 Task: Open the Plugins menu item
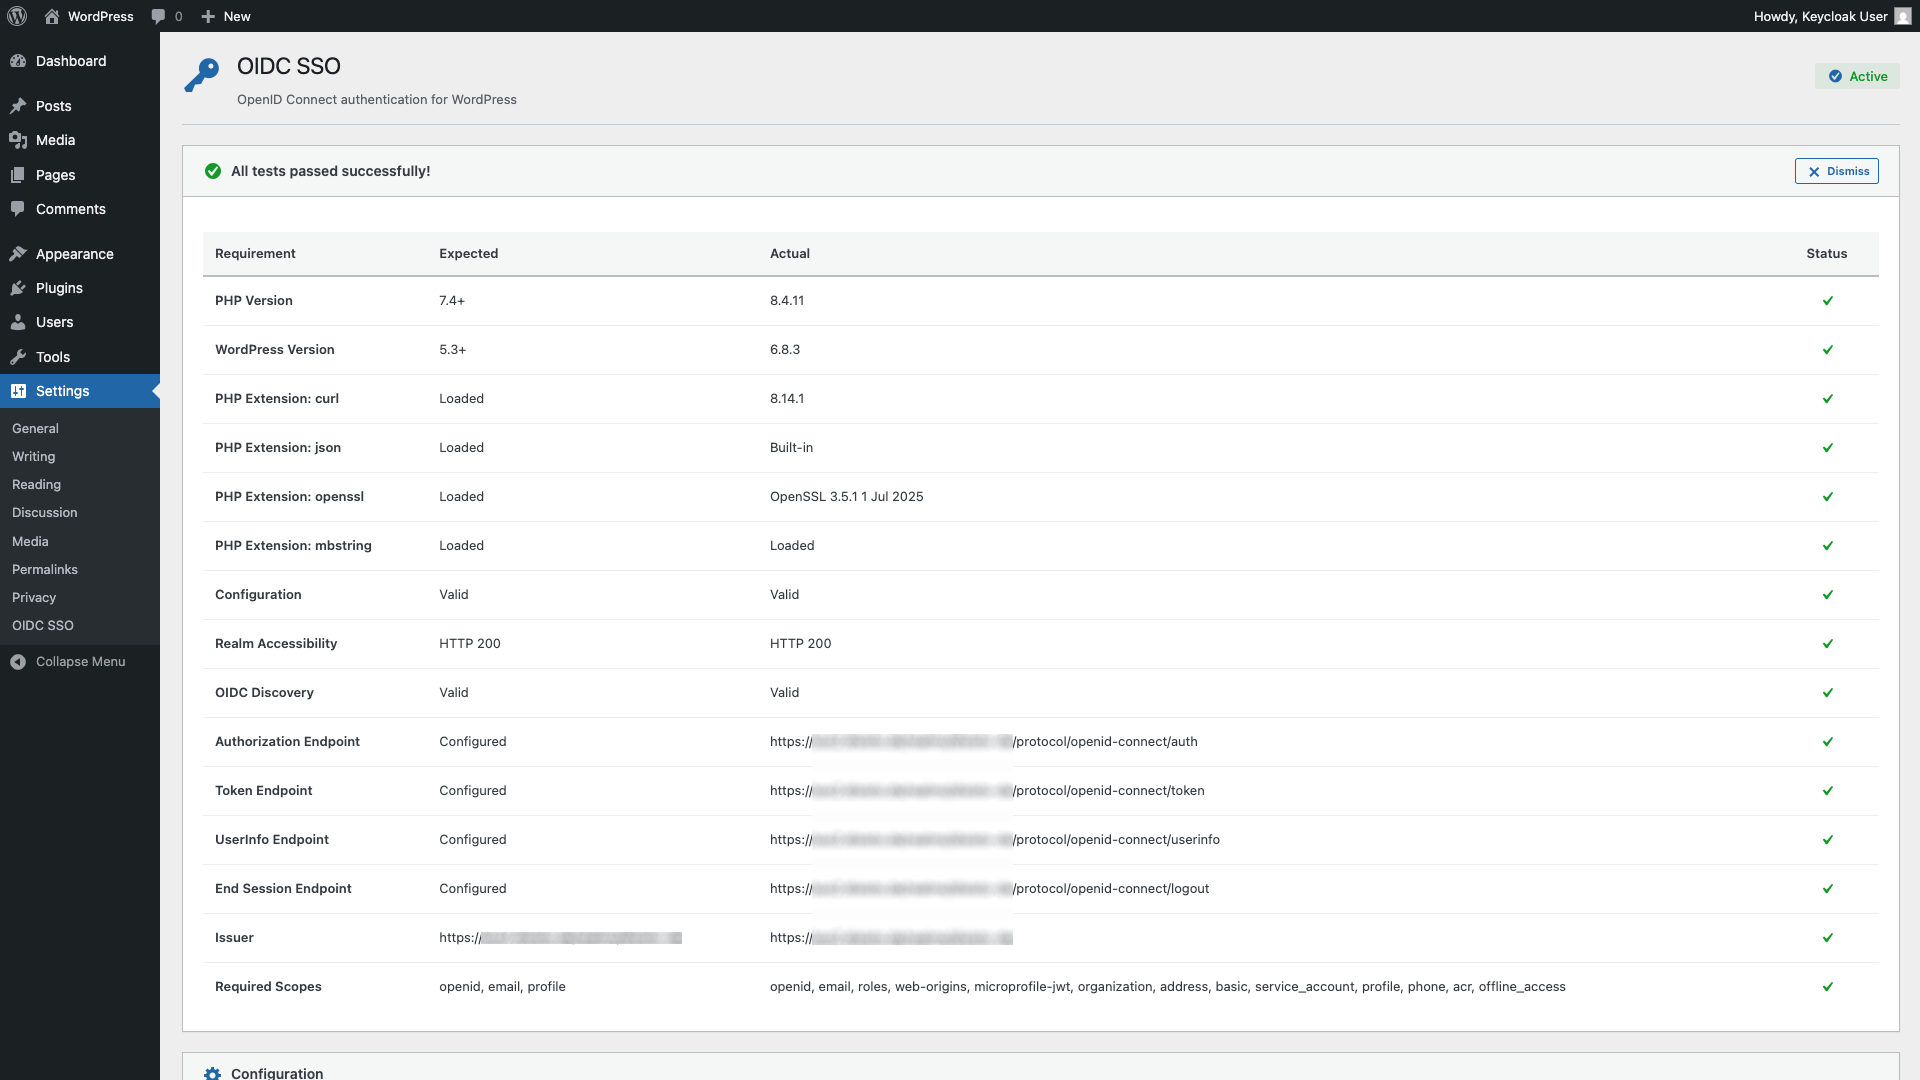click(80, 288)
